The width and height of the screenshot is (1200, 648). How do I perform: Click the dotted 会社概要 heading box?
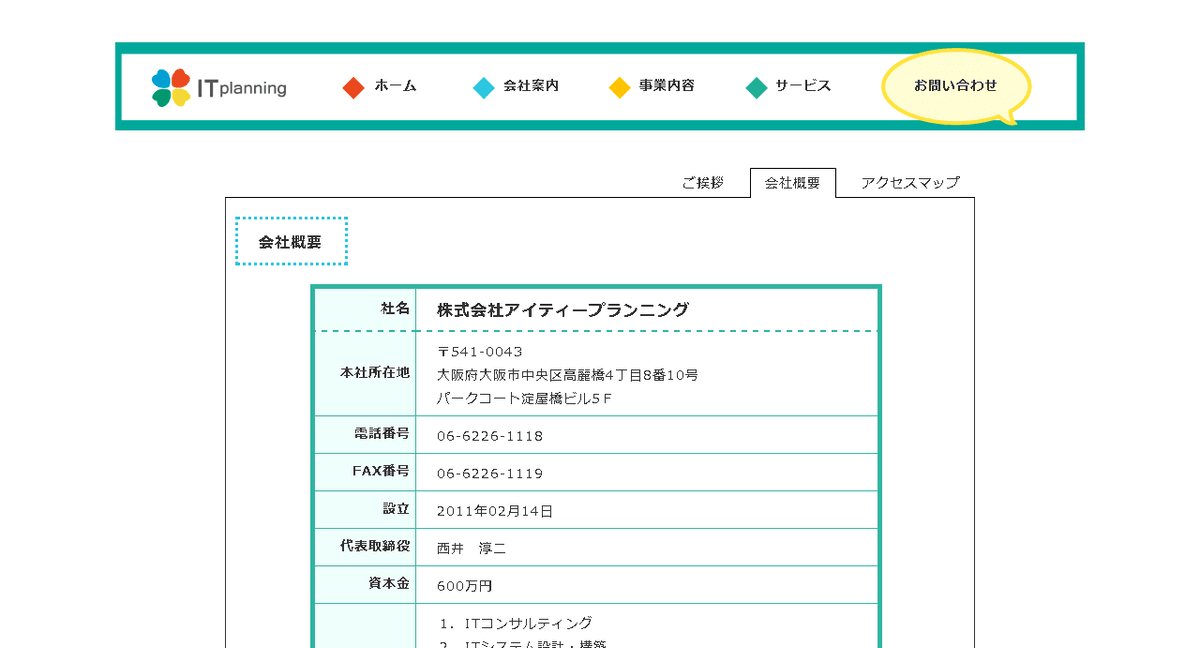[x=291, y=241]
